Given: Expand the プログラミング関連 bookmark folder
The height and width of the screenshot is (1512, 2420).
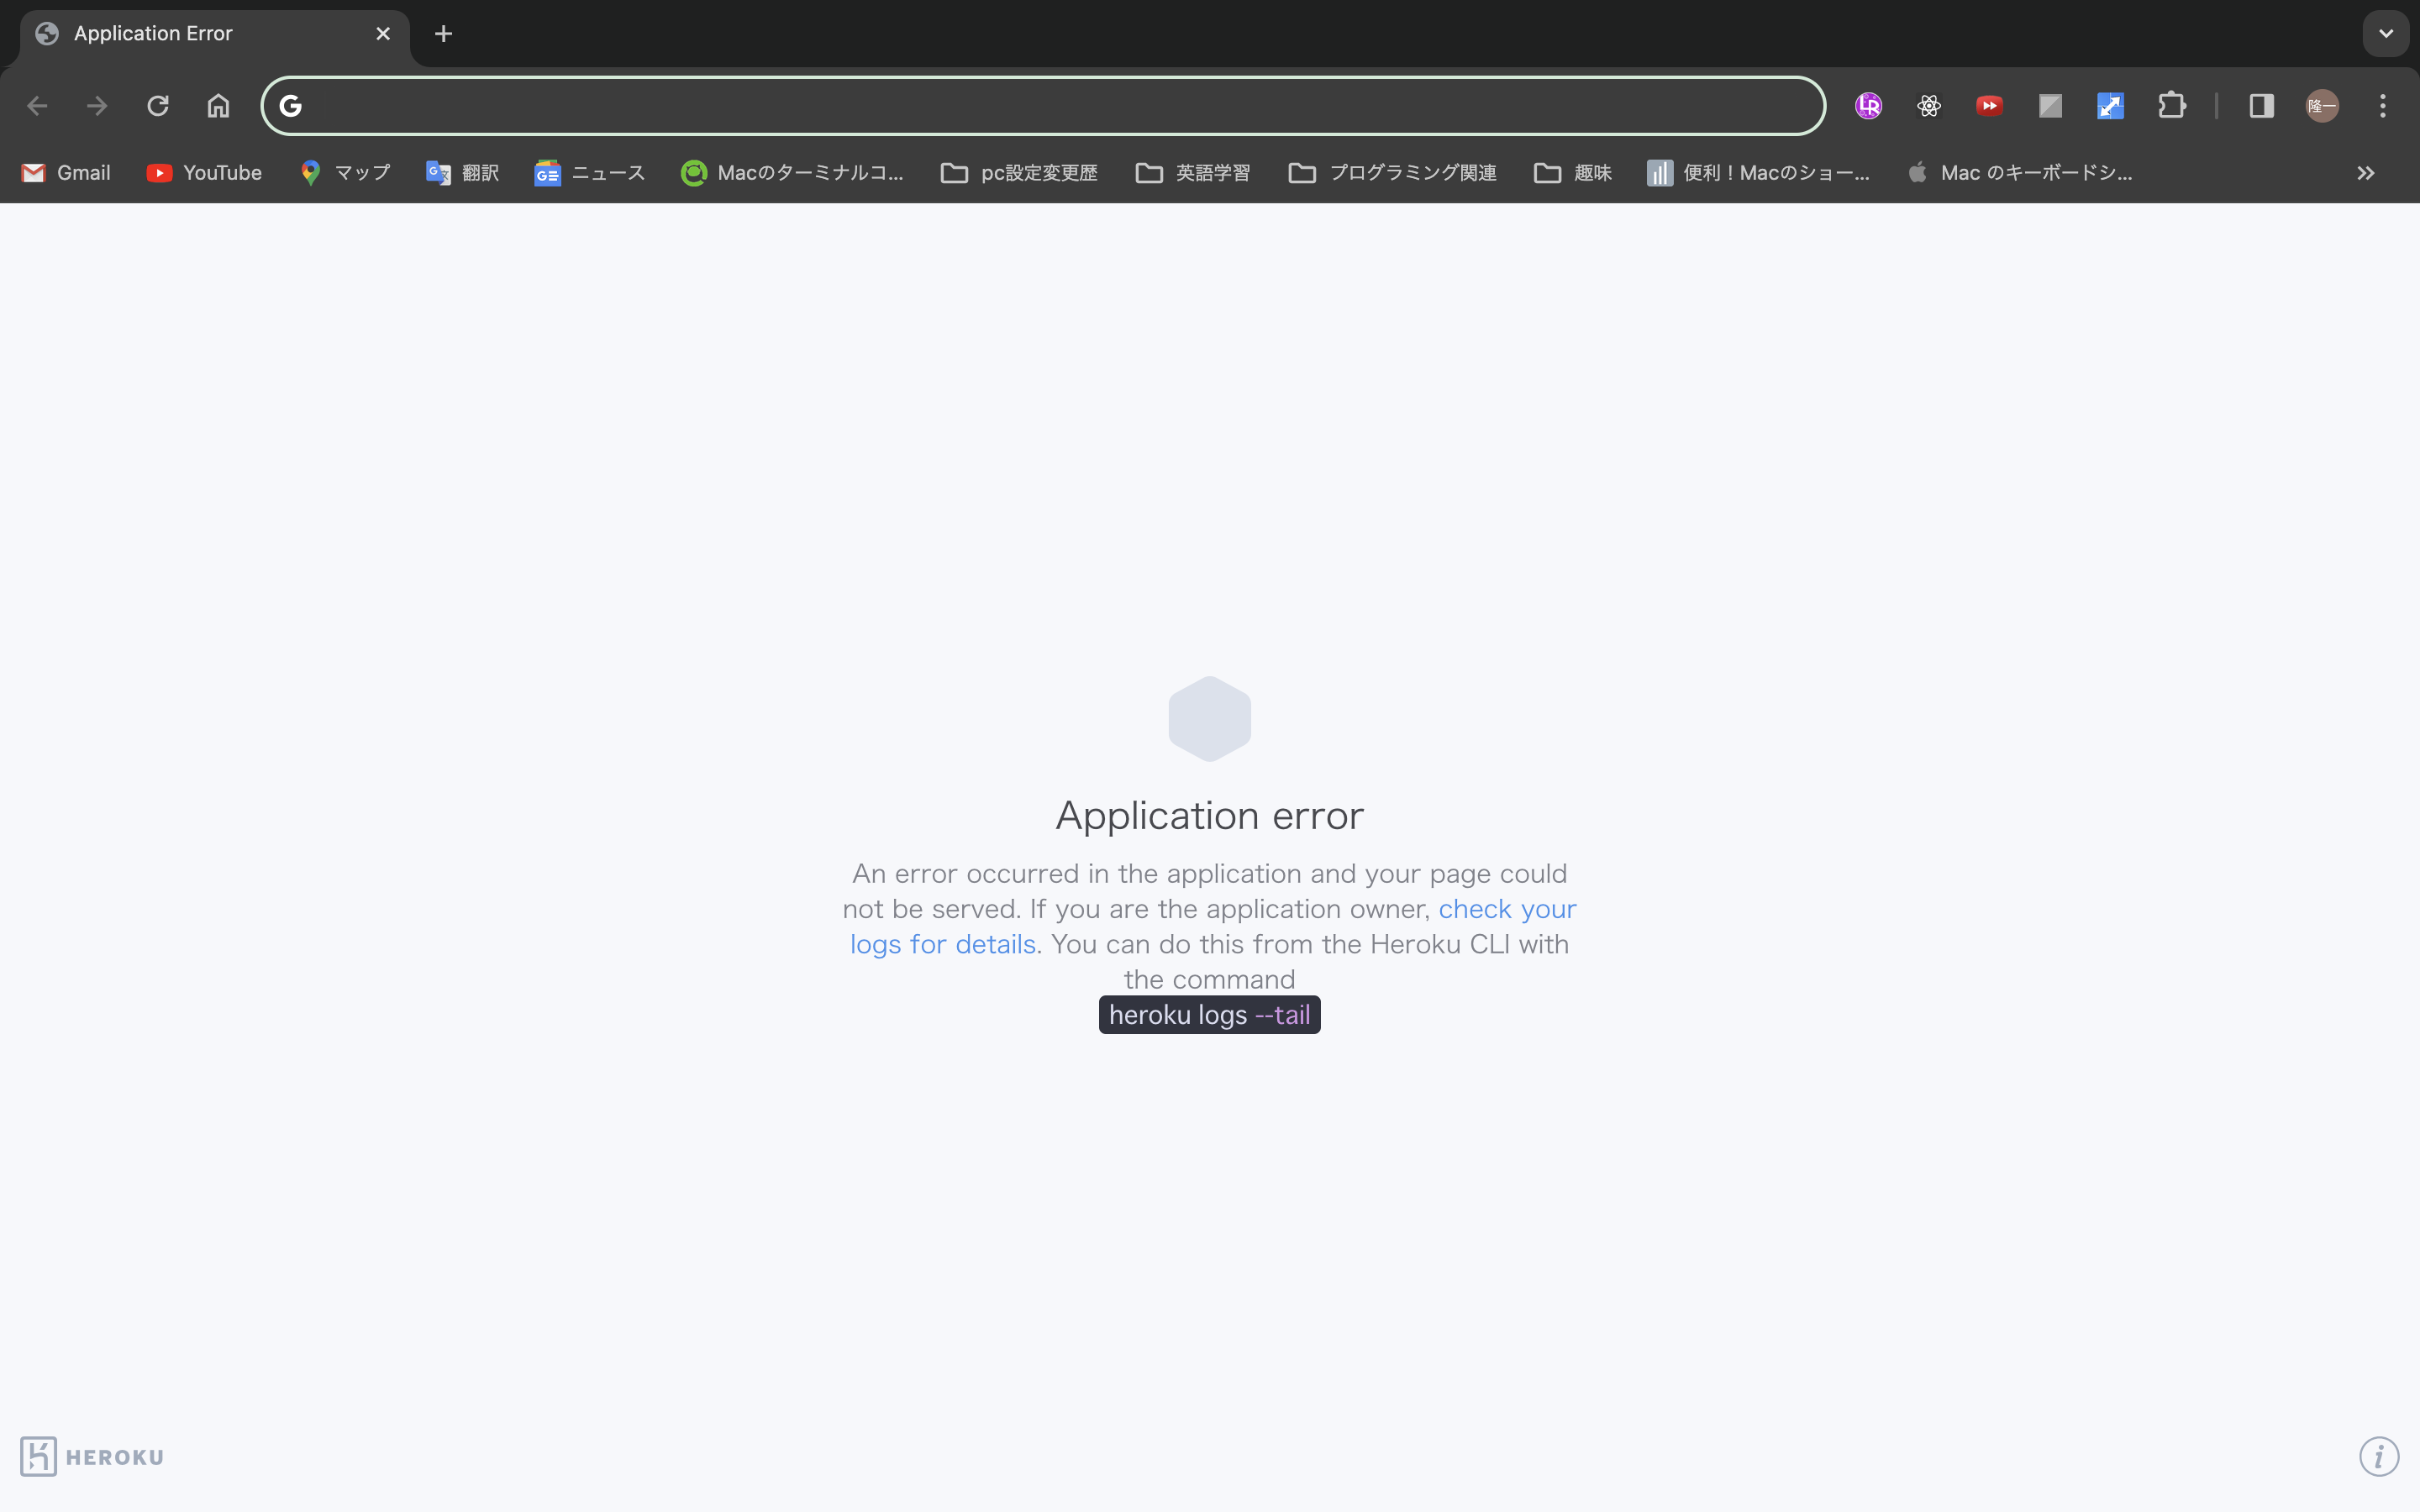Looking at the screenshot, I should (x=1393, y=173).
